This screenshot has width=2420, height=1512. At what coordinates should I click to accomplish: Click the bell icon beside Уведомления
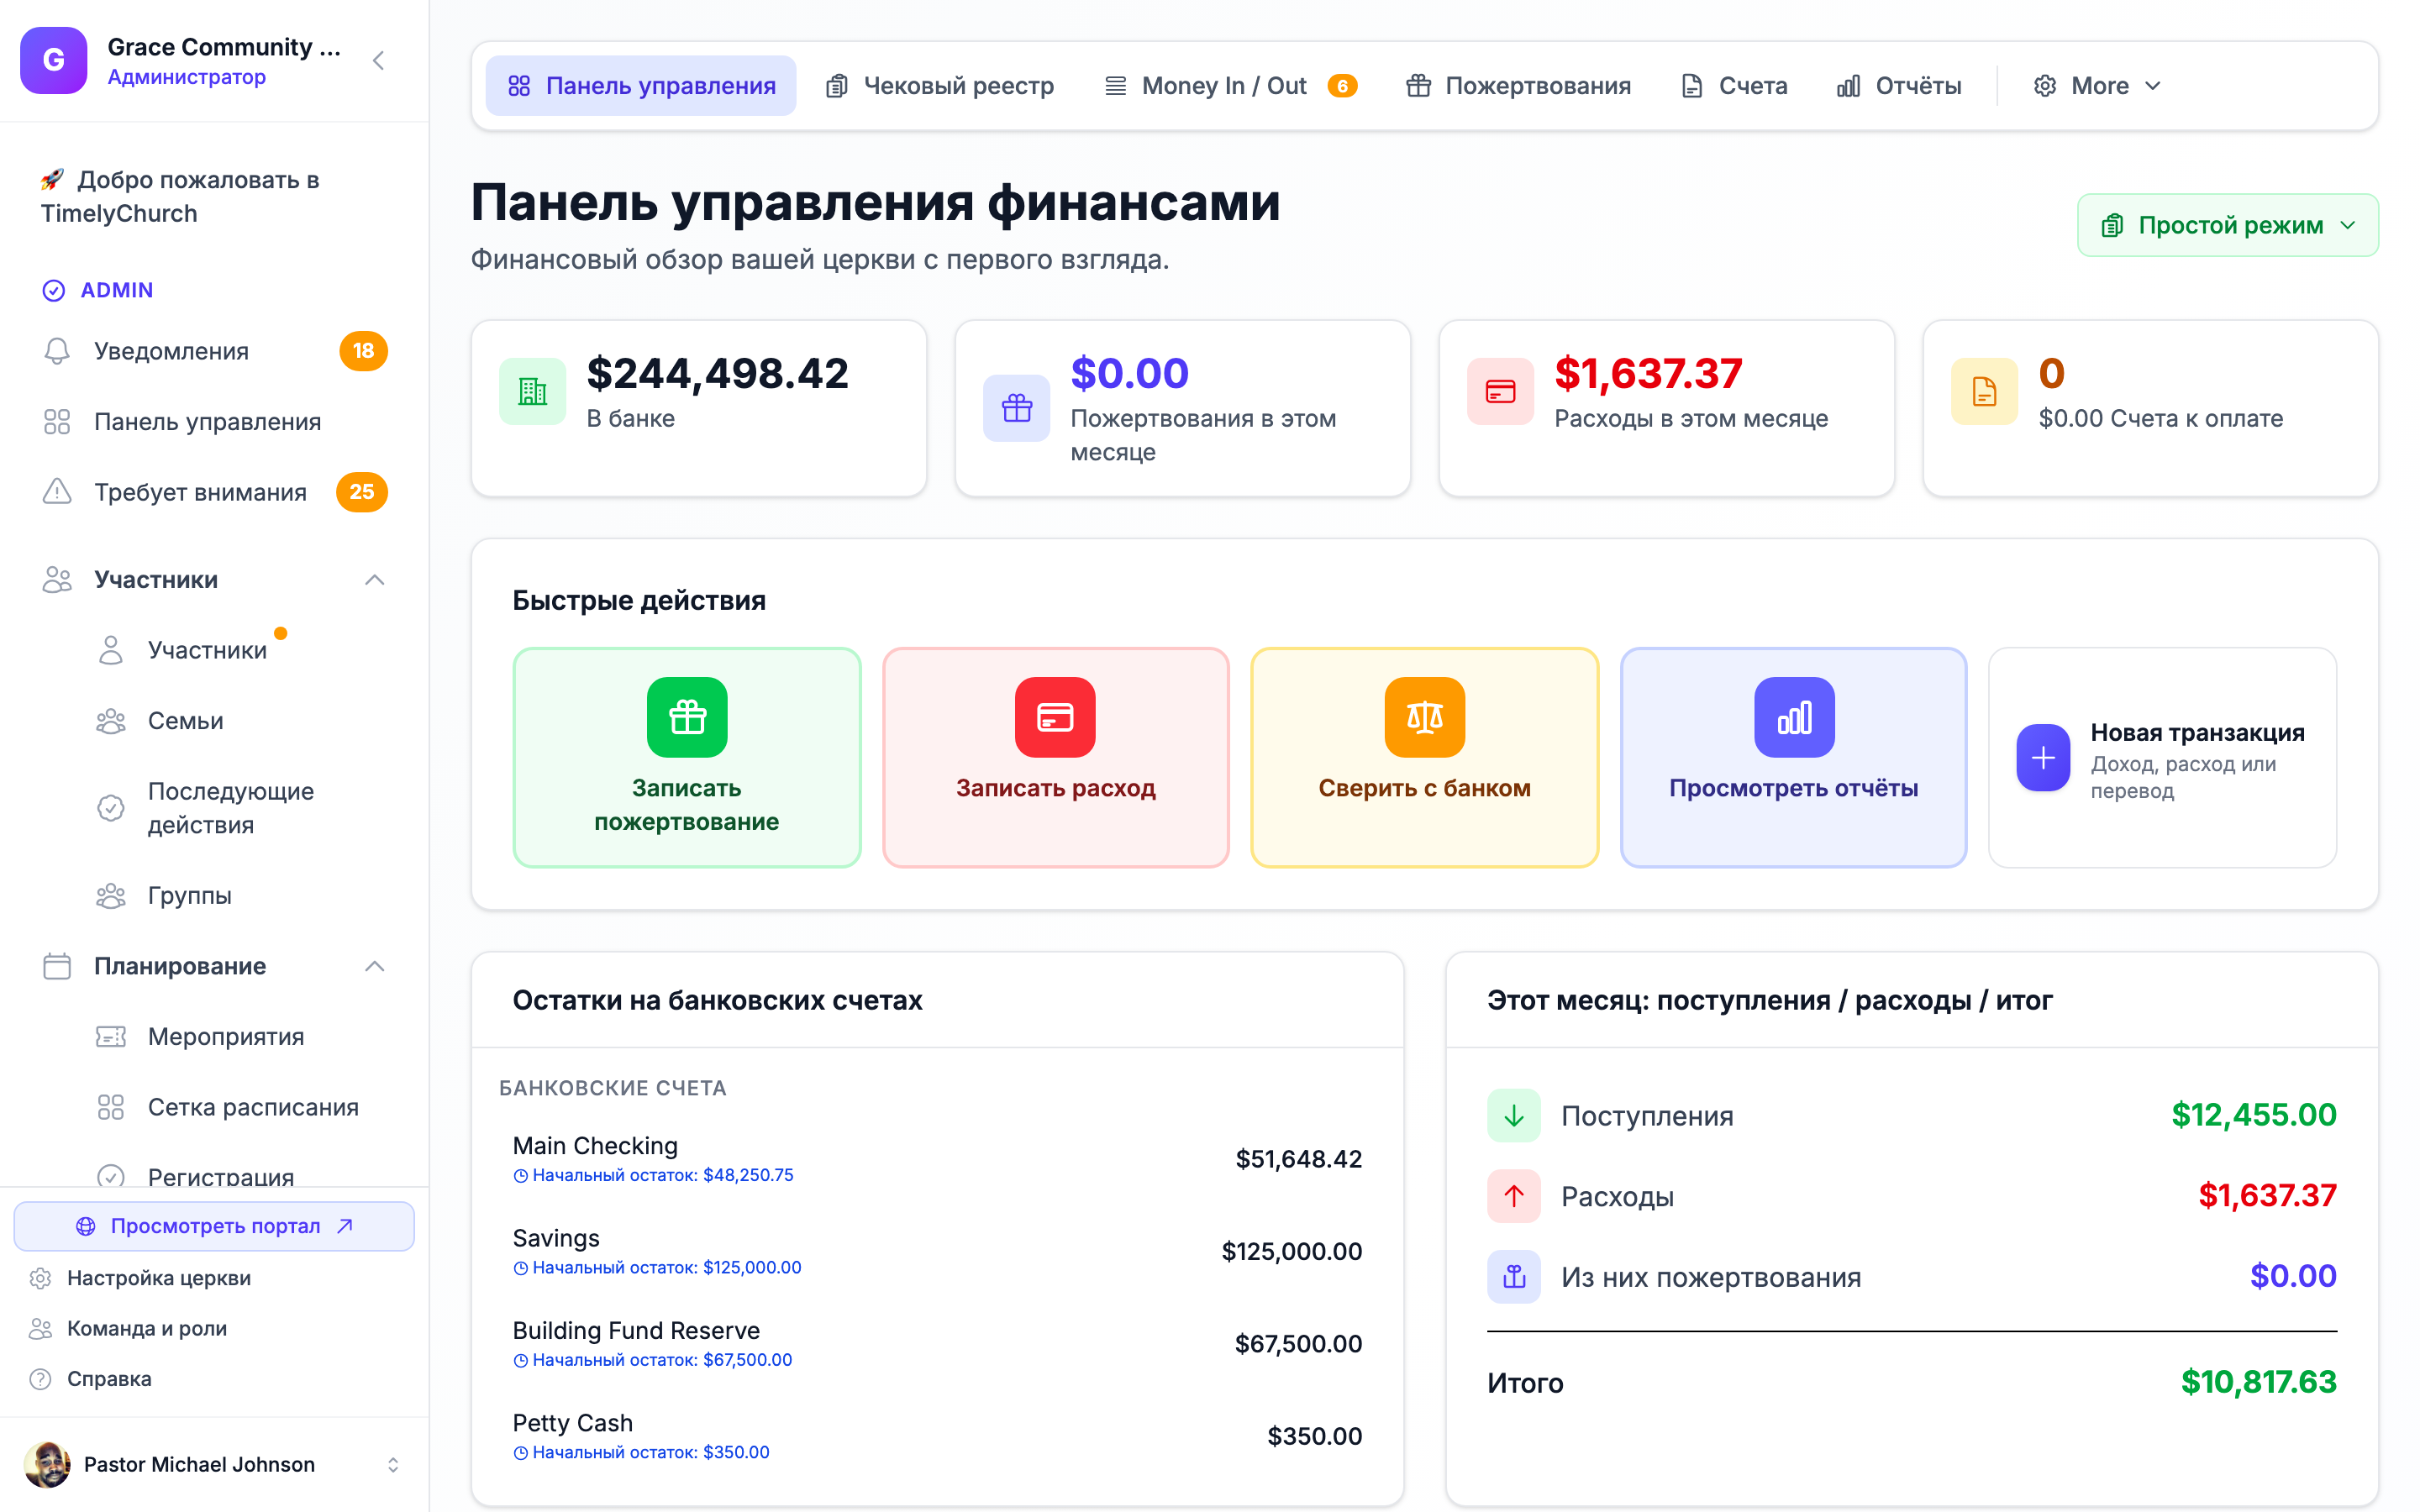point(57,351)
